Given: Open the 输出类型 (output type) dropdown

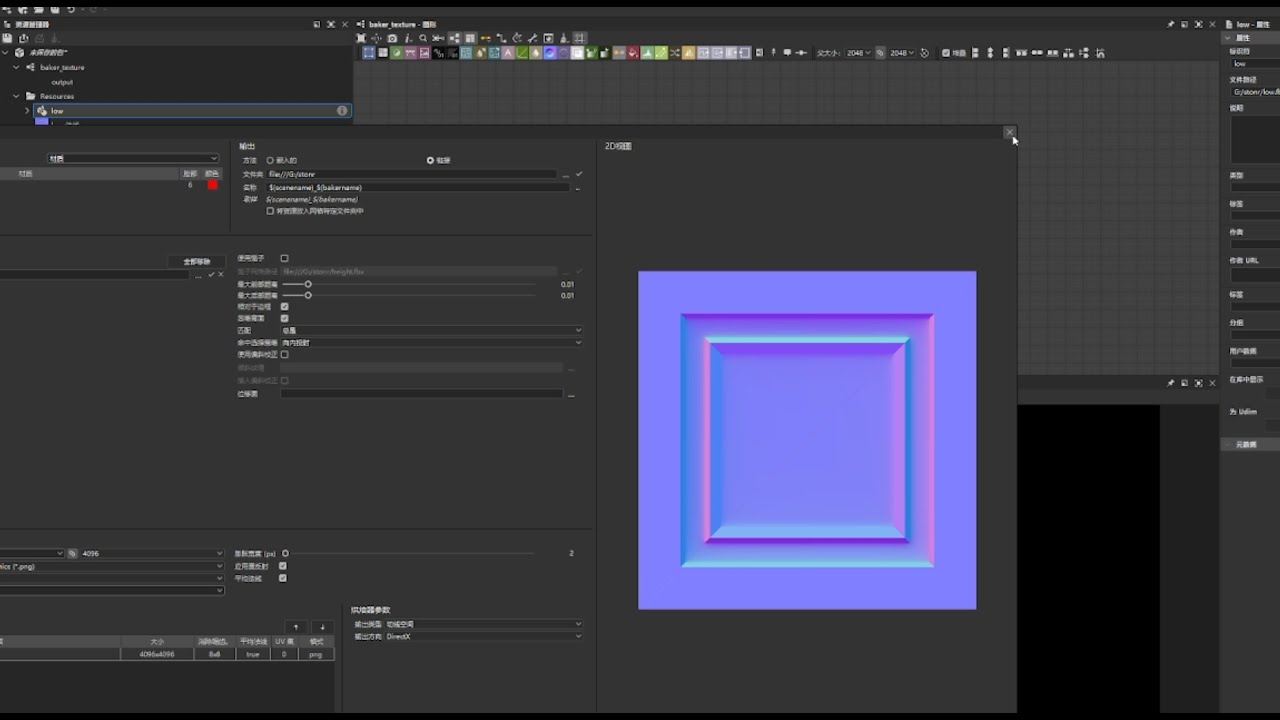Looking at the screenshot, I should tap(484, 624).
